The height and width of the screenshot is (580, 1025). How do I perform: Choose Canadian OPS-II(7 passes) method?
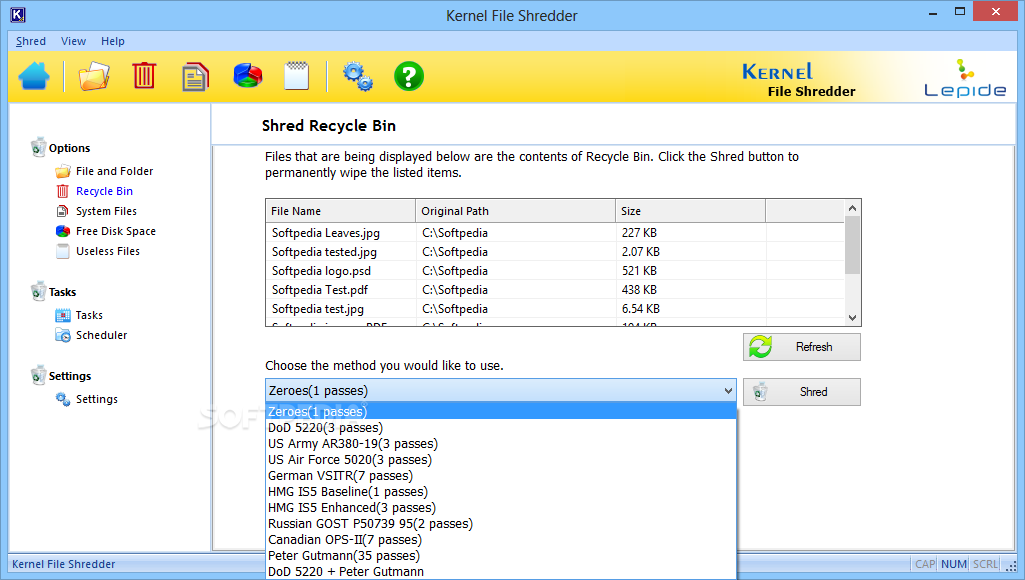(501, 539)
